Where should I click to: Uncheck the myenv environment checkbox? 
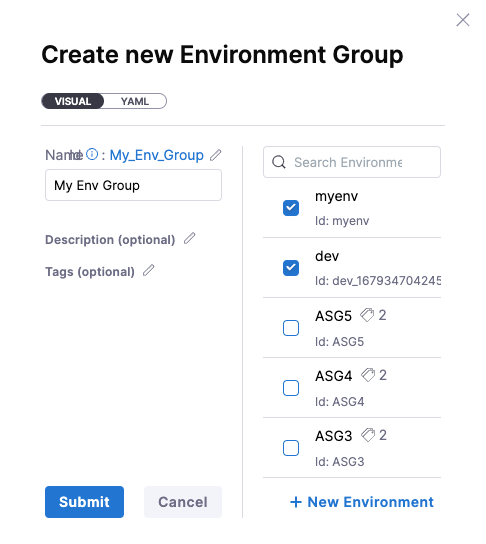(x=291, y=208)
